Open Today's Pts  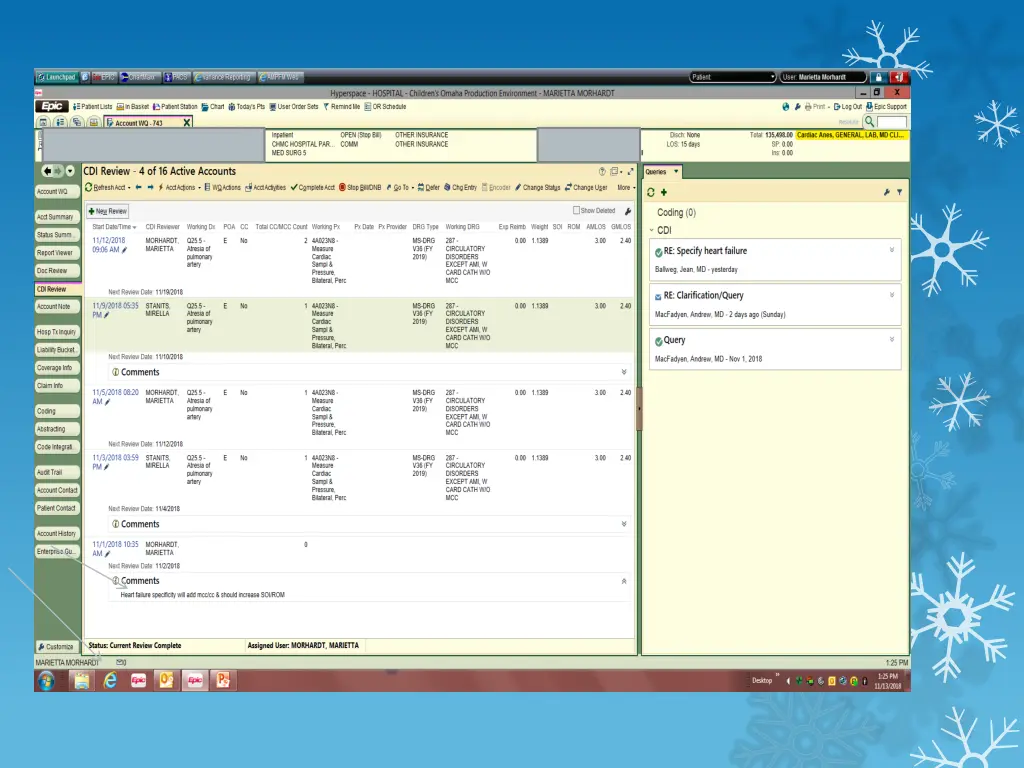[x=247, y=106]
